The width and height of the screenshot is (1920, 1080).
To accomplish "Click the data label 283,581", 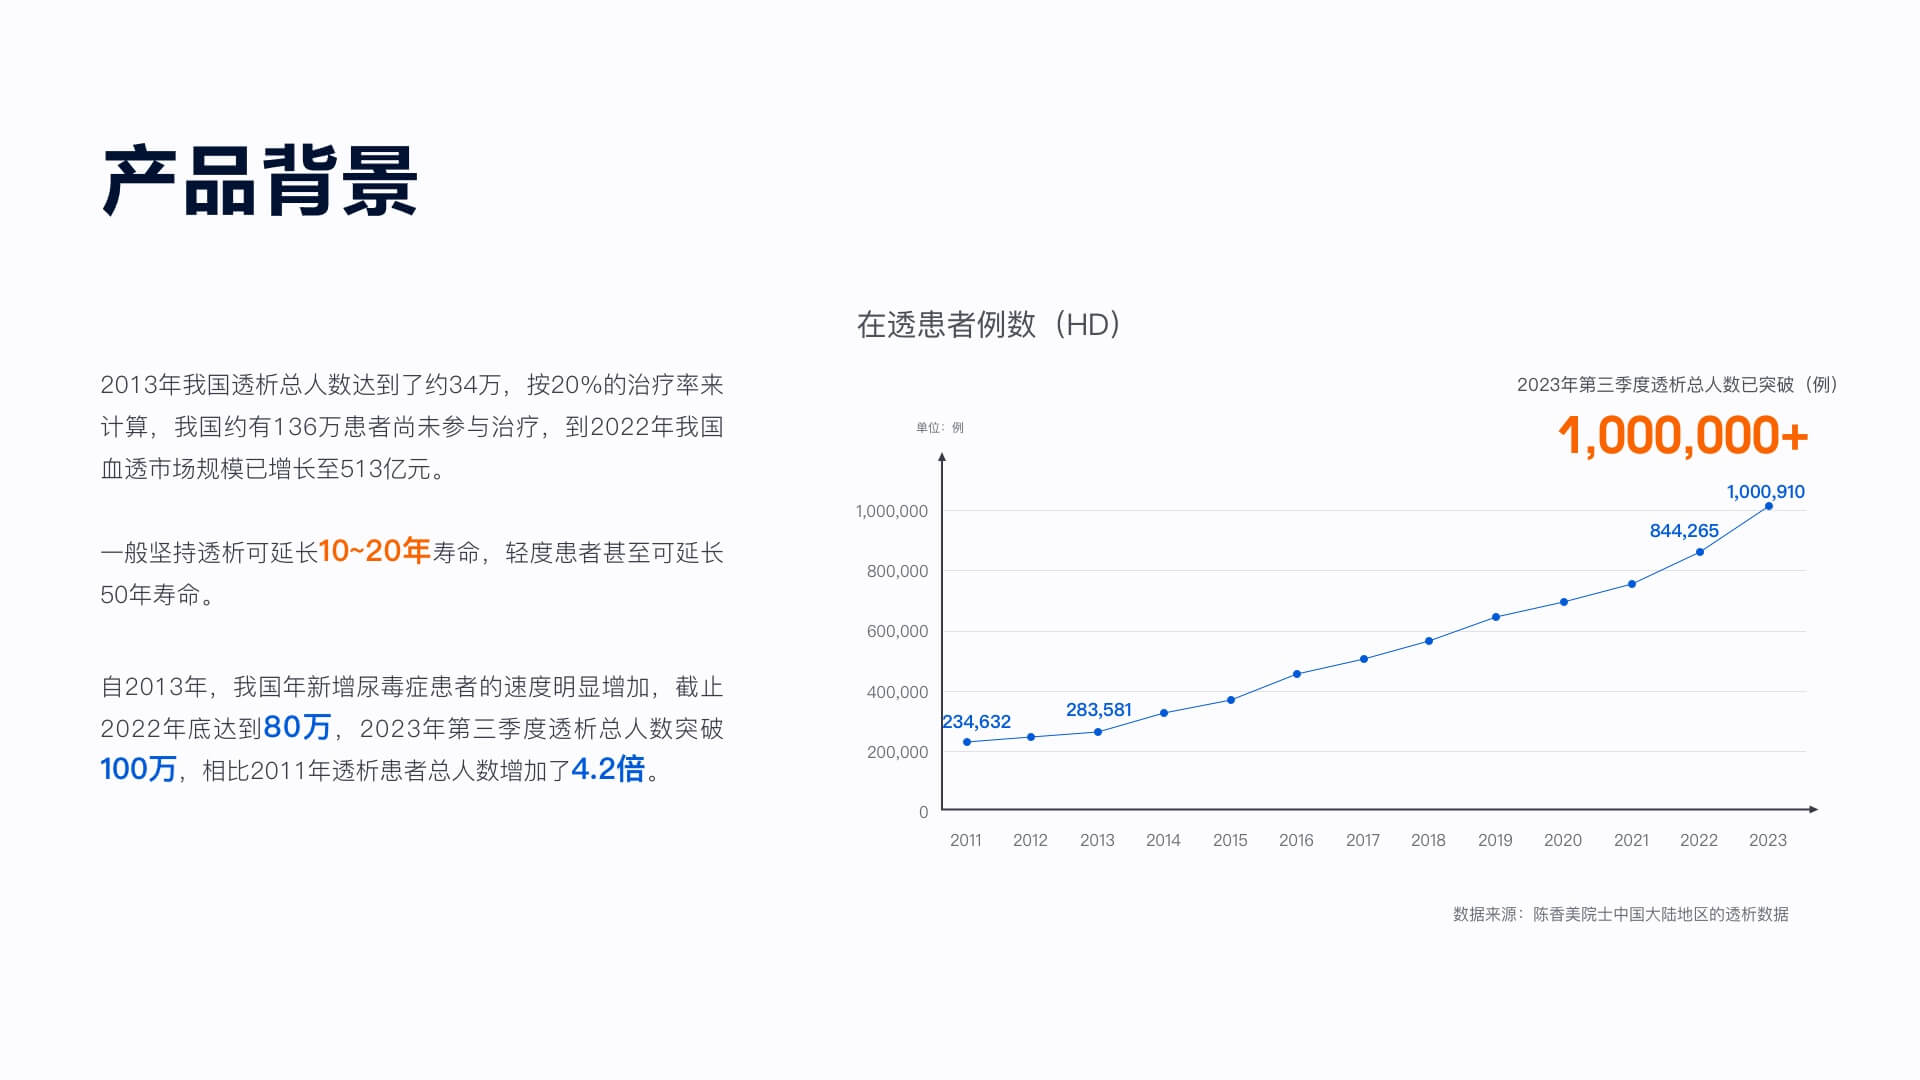I will click(x=1099, y=709).
